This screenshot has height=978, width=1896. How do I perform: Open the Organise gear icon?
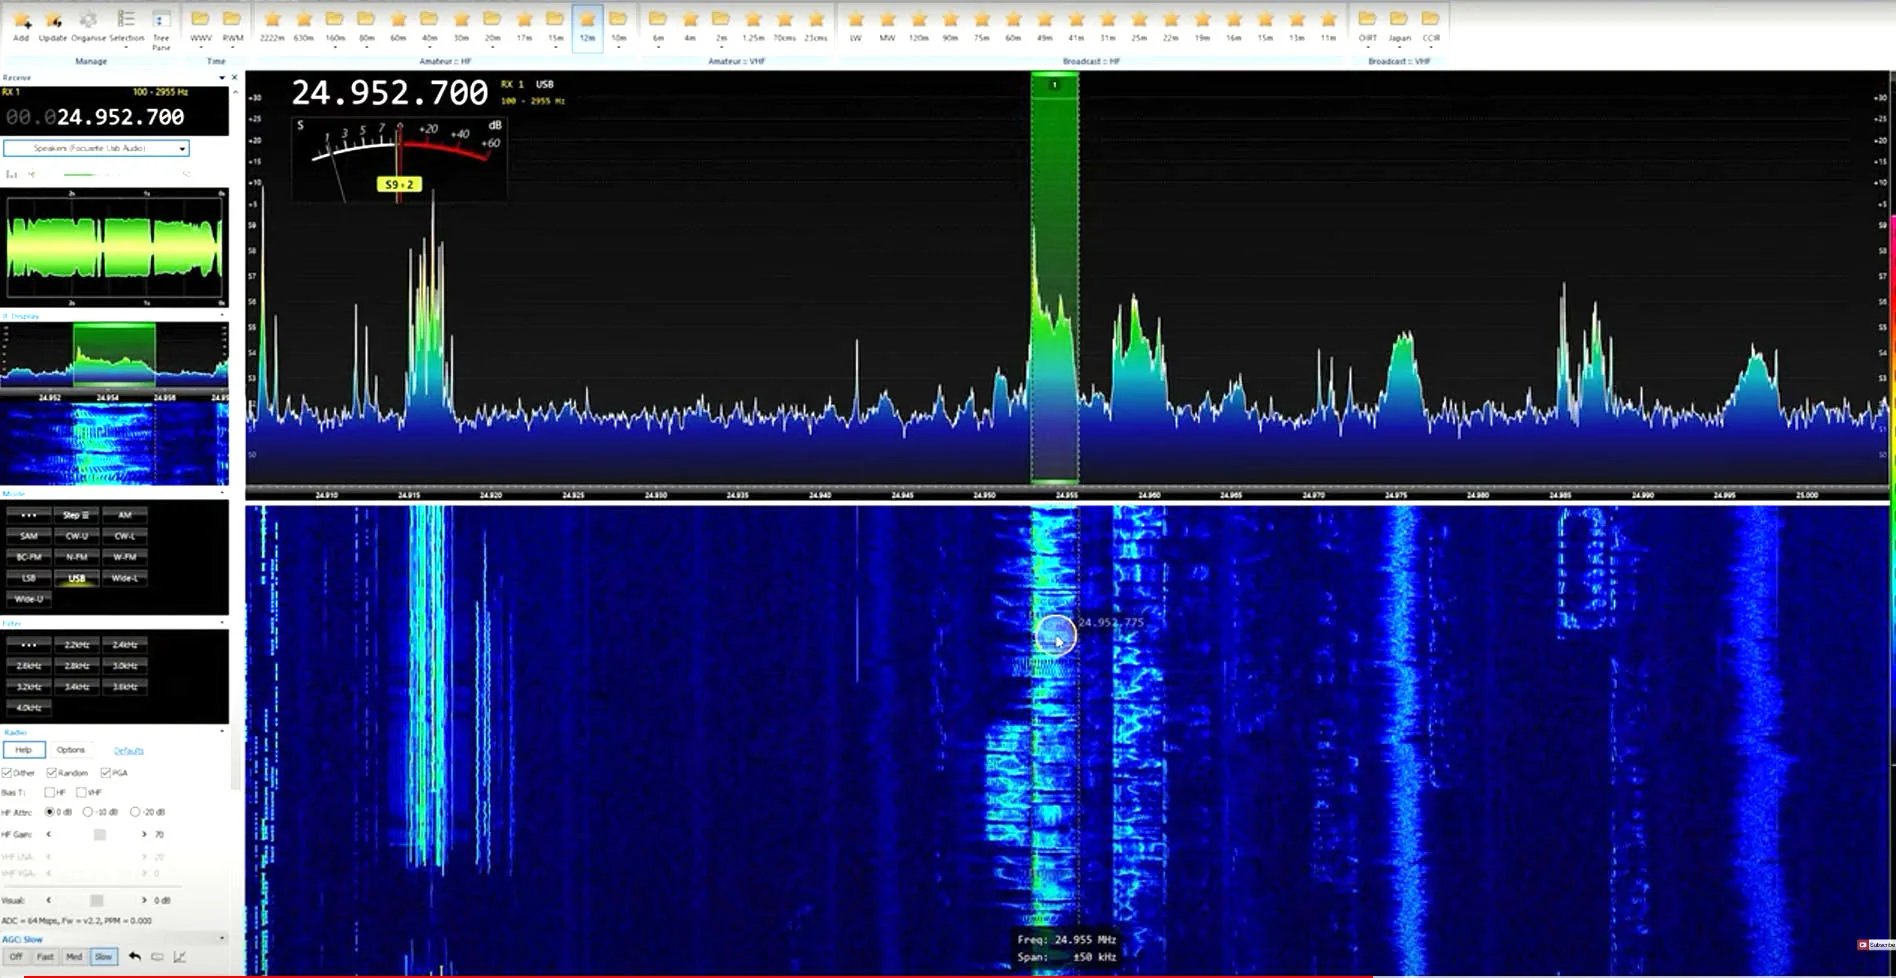click(88, 20)
